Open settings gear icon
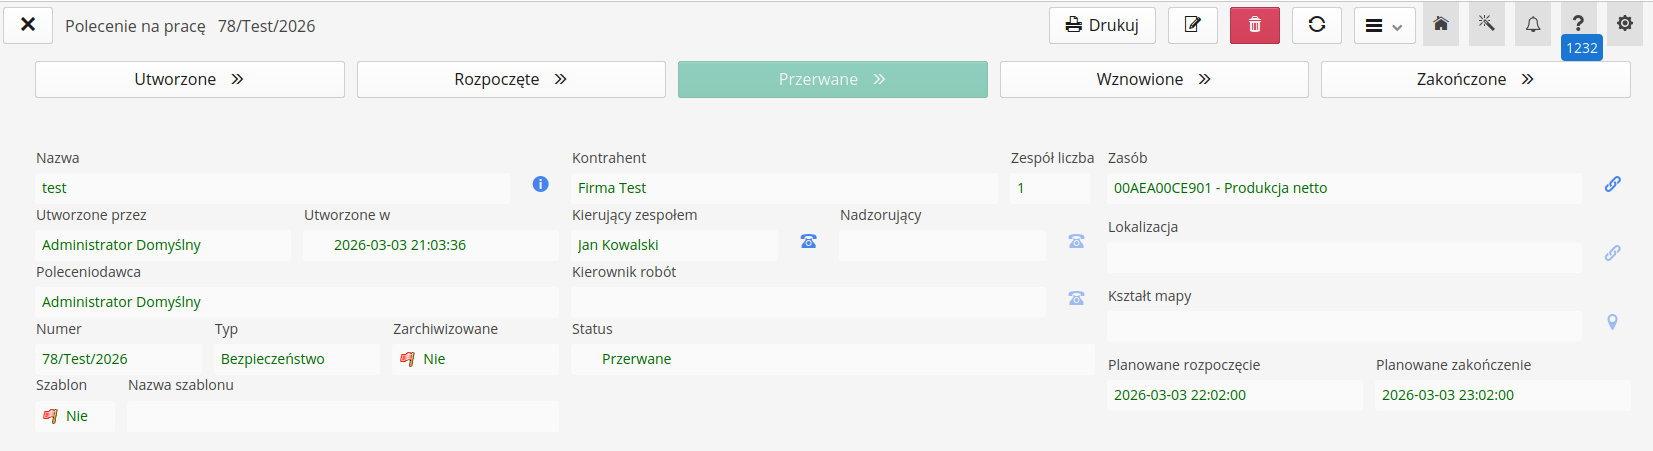Screen dimensions: 1653x451 point(1625,24)
